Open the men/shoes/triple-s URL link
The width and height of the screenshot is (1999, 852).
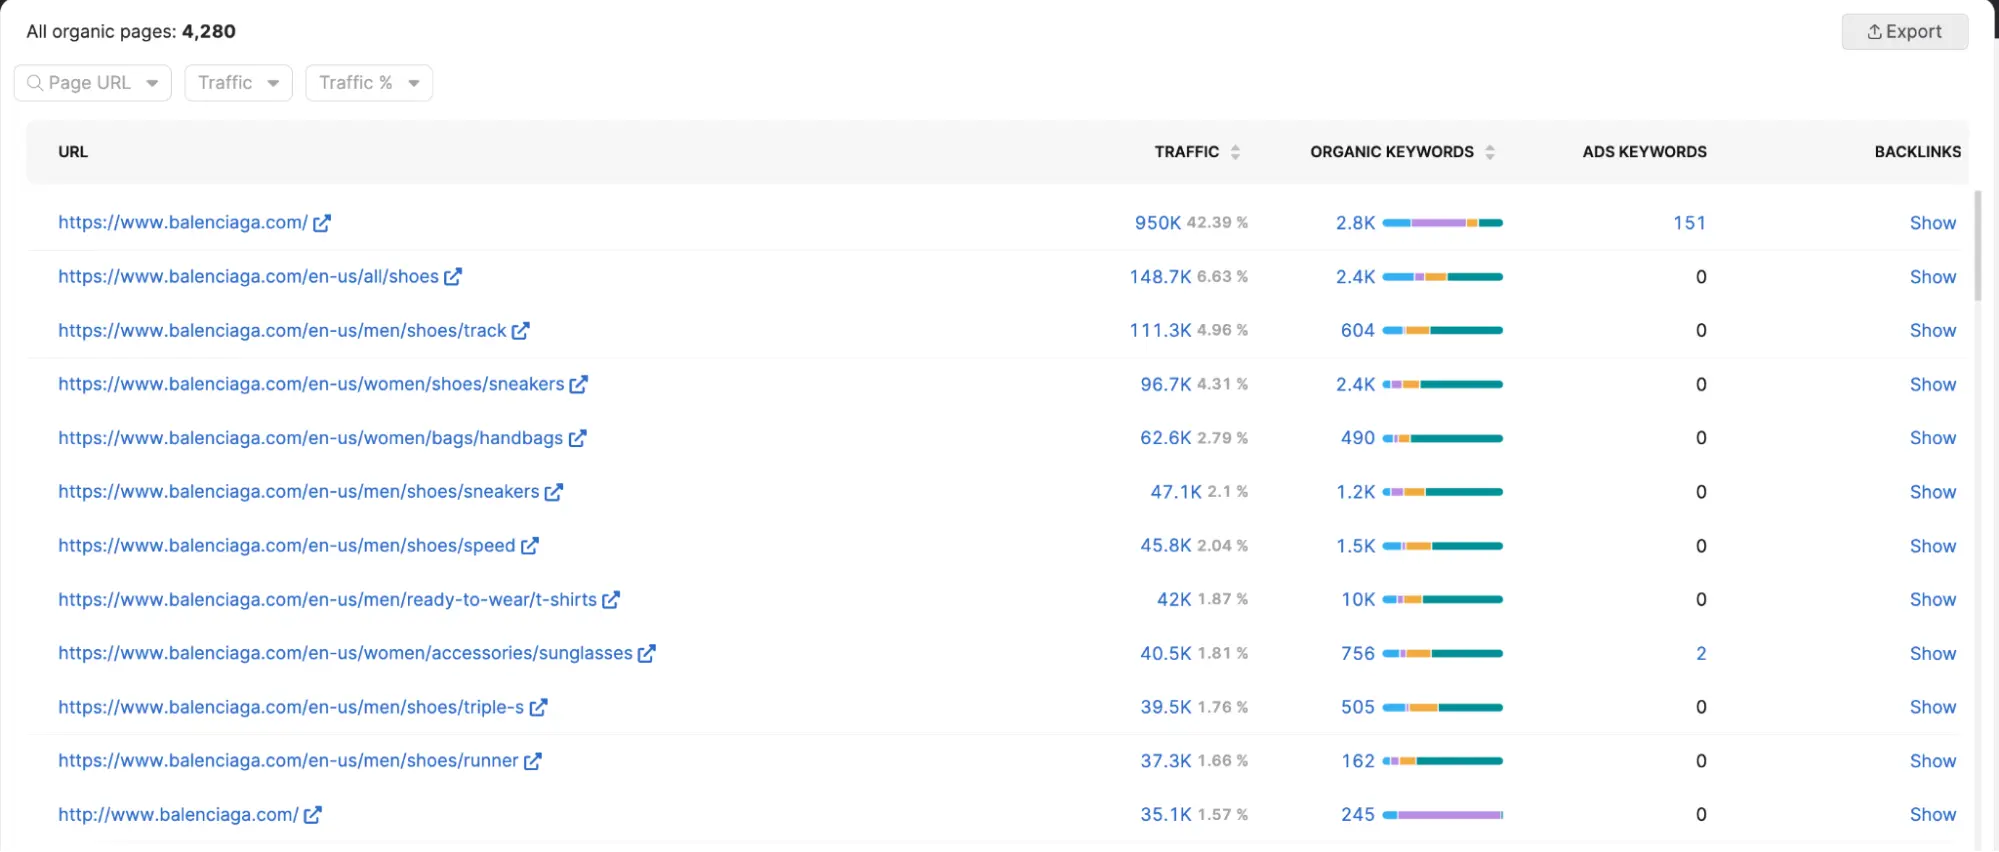pos(291,708)
